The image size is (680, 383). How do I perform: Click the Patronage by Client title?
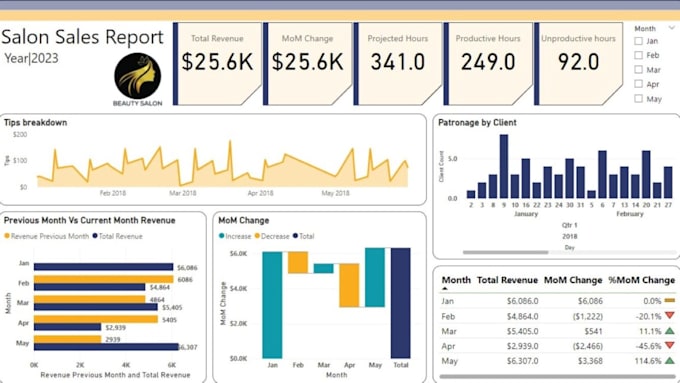pyautogui.click(x=477, y=122)
